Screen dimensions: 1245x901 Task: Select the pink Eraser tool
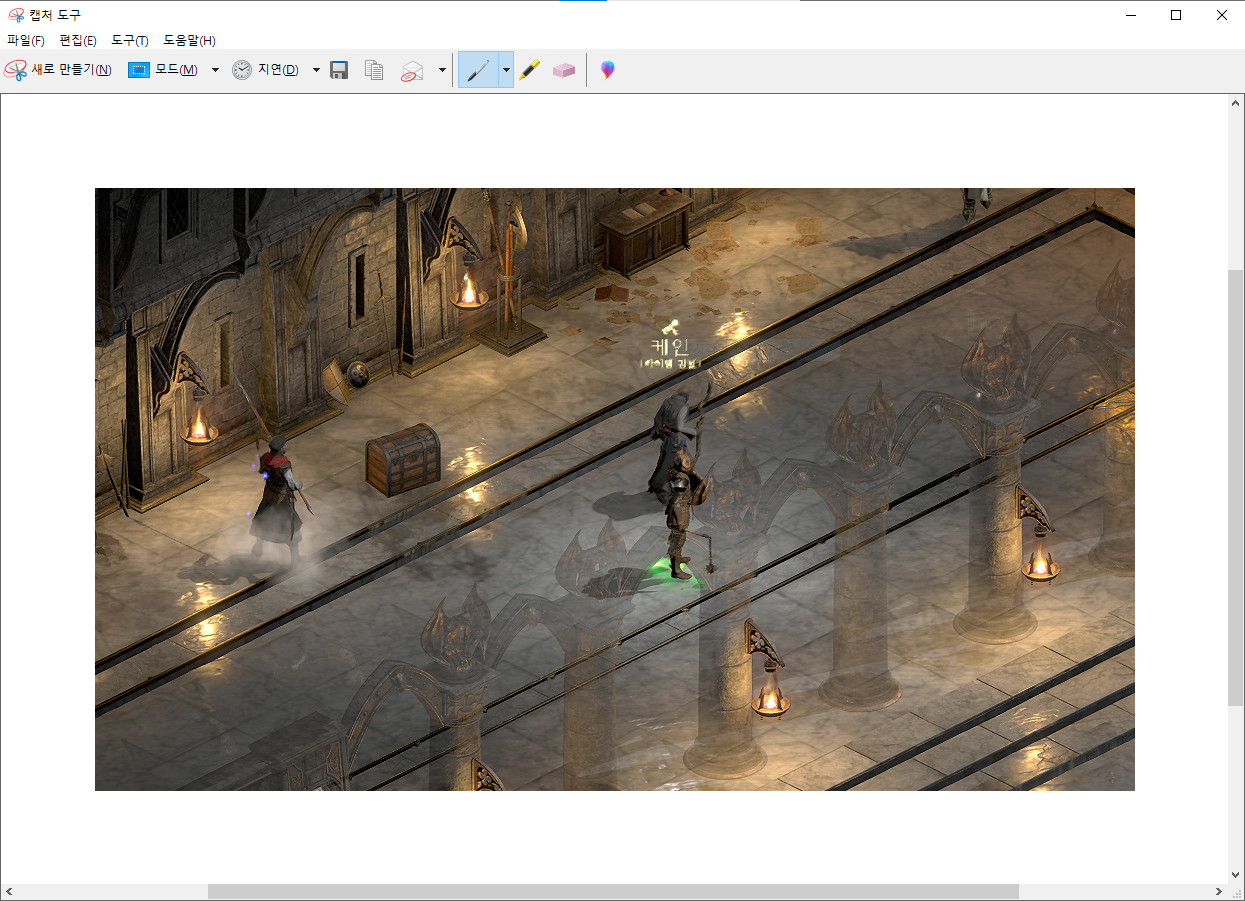pos(564,70)
